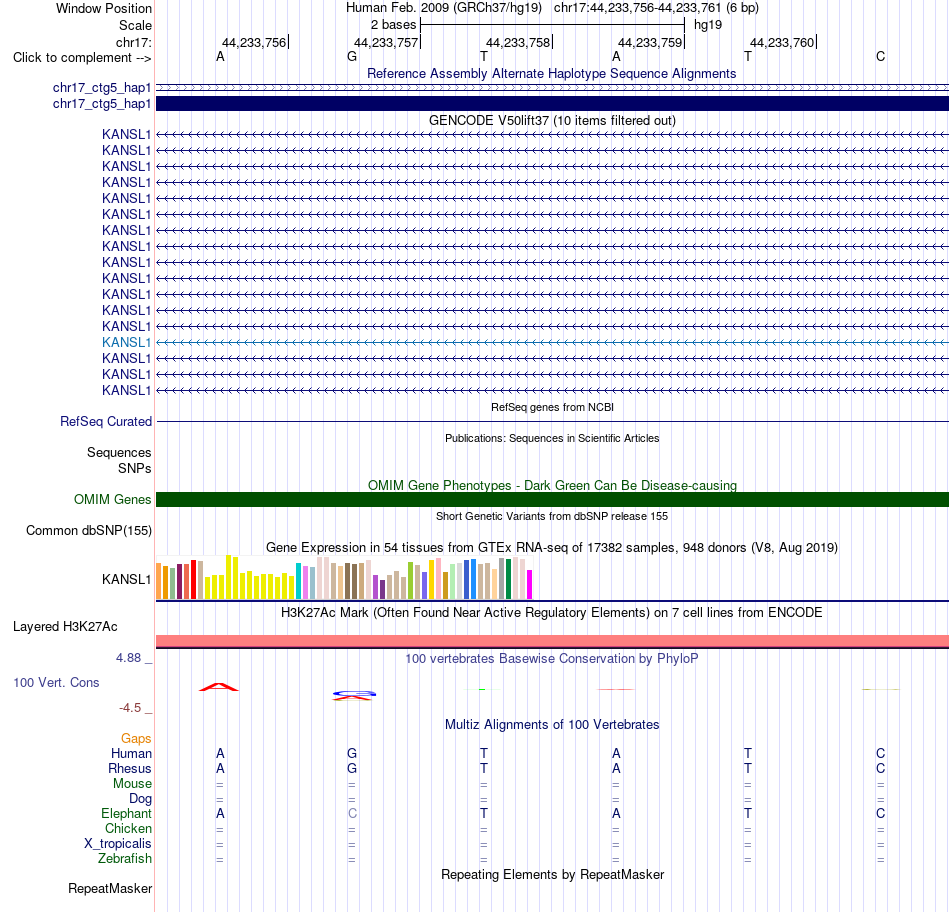Click the grey 'C' in the Elephant alignment row
This screenshot has width=950, height=912.
coord(352,814)
